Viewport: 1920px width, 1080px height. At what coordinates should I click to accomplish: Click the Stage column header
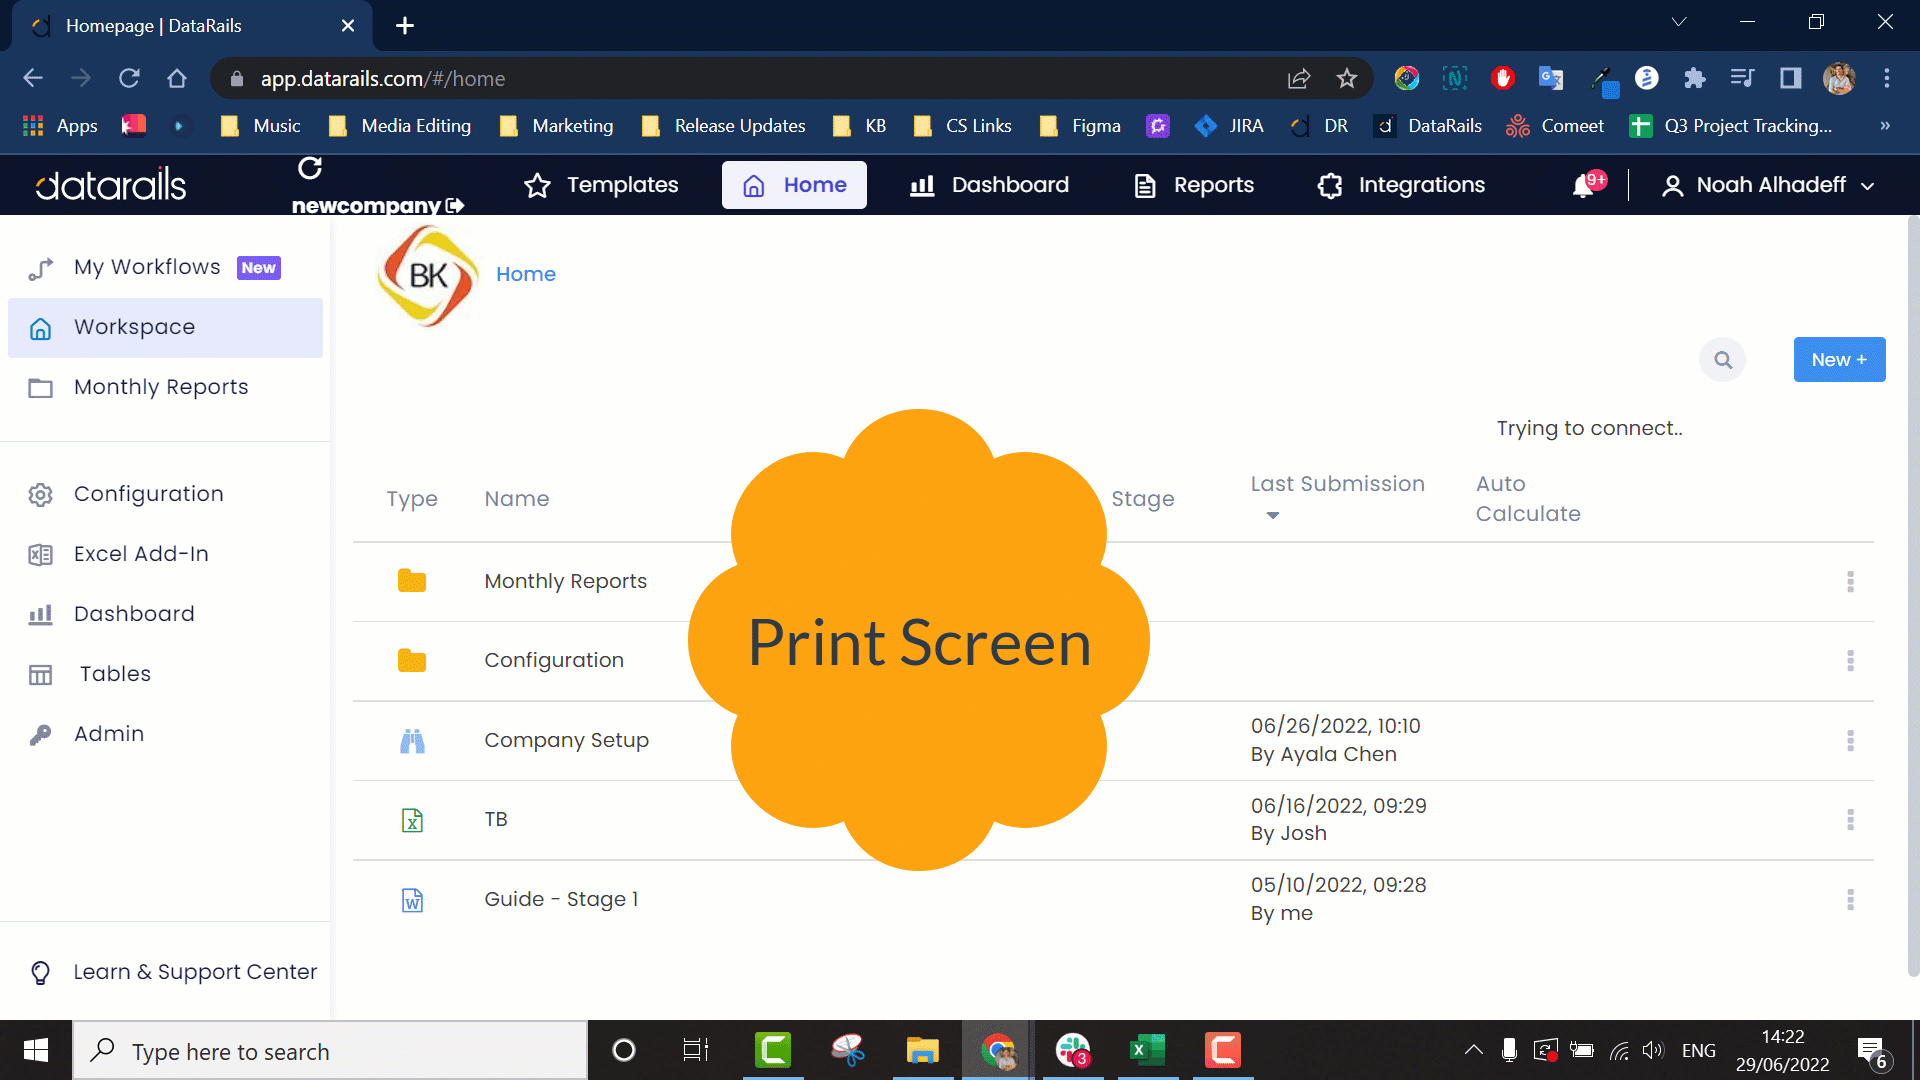tap(1143, 499)
